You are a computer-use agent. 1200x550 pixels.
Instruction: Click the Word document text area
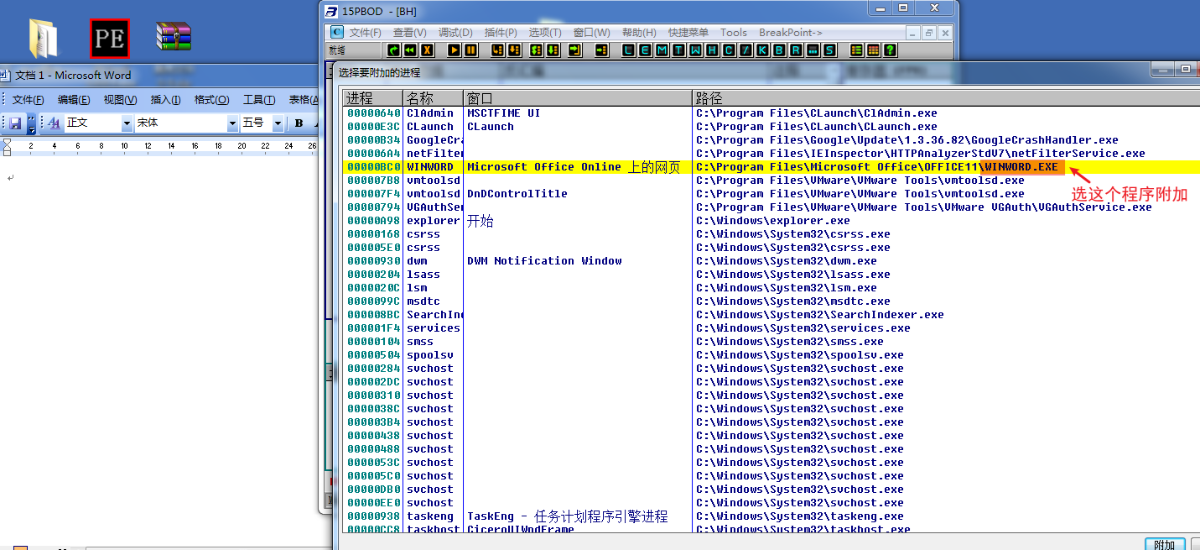pyautogui.click(x=160, y=350)
